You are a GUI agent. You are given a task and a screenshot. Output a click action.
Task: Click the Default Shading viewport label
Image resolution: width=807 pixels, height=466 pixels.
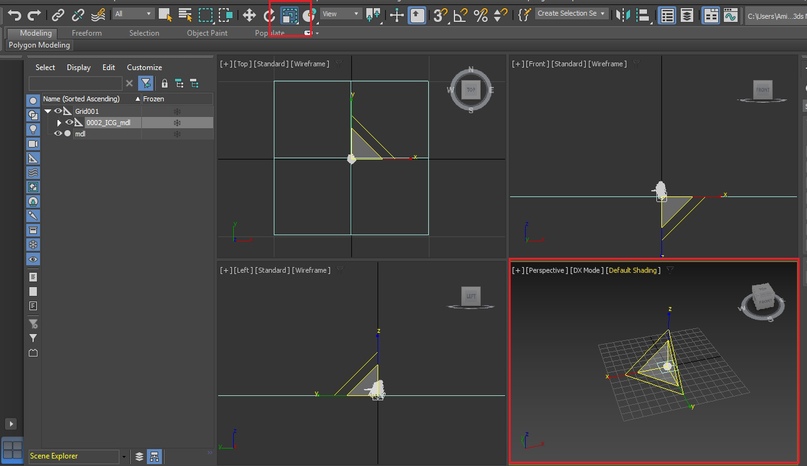coord(631,270)
